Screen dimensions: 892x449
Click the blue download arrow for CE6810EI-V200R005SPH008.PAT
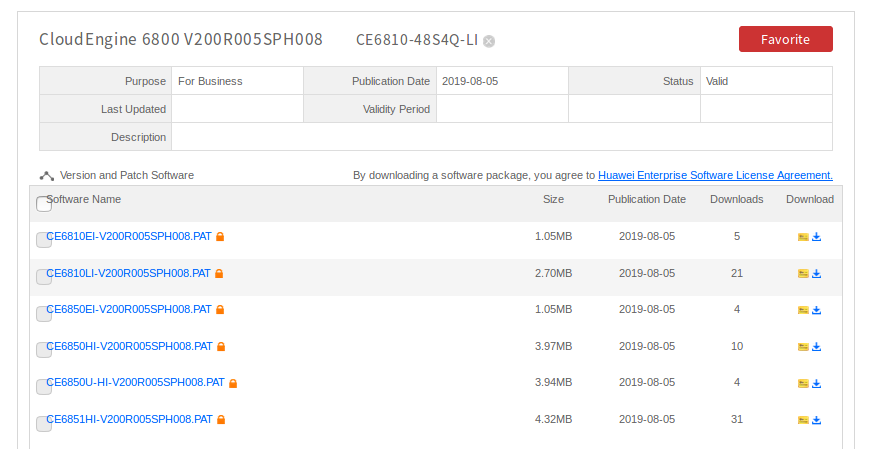[816, 237]
